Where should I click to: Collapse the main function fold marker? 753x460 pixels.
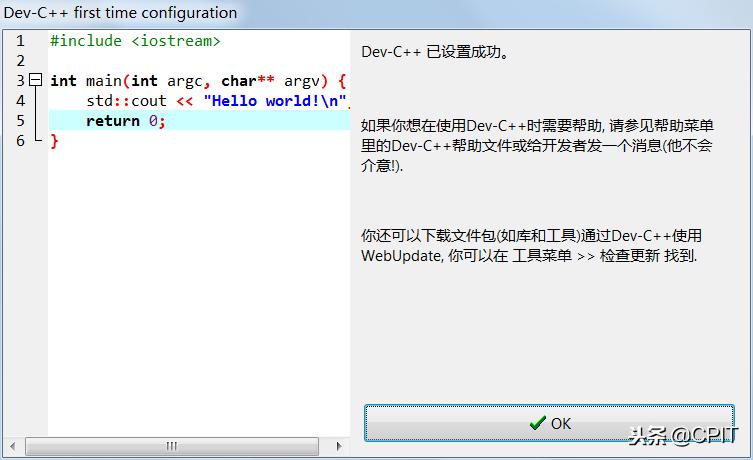[36, 80]
